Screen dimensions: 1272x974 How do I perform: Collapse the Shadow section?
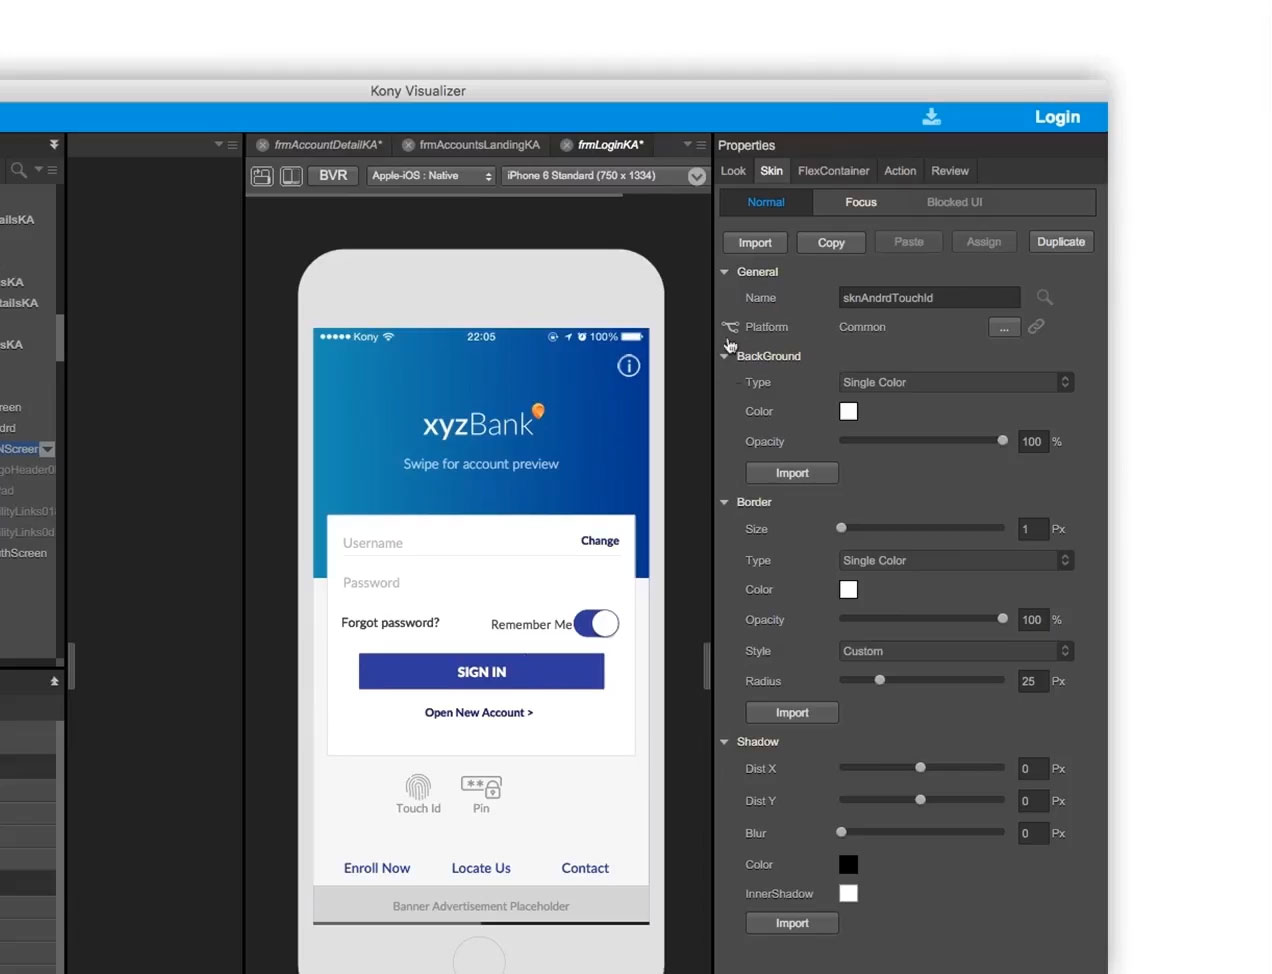click(725, 742)
